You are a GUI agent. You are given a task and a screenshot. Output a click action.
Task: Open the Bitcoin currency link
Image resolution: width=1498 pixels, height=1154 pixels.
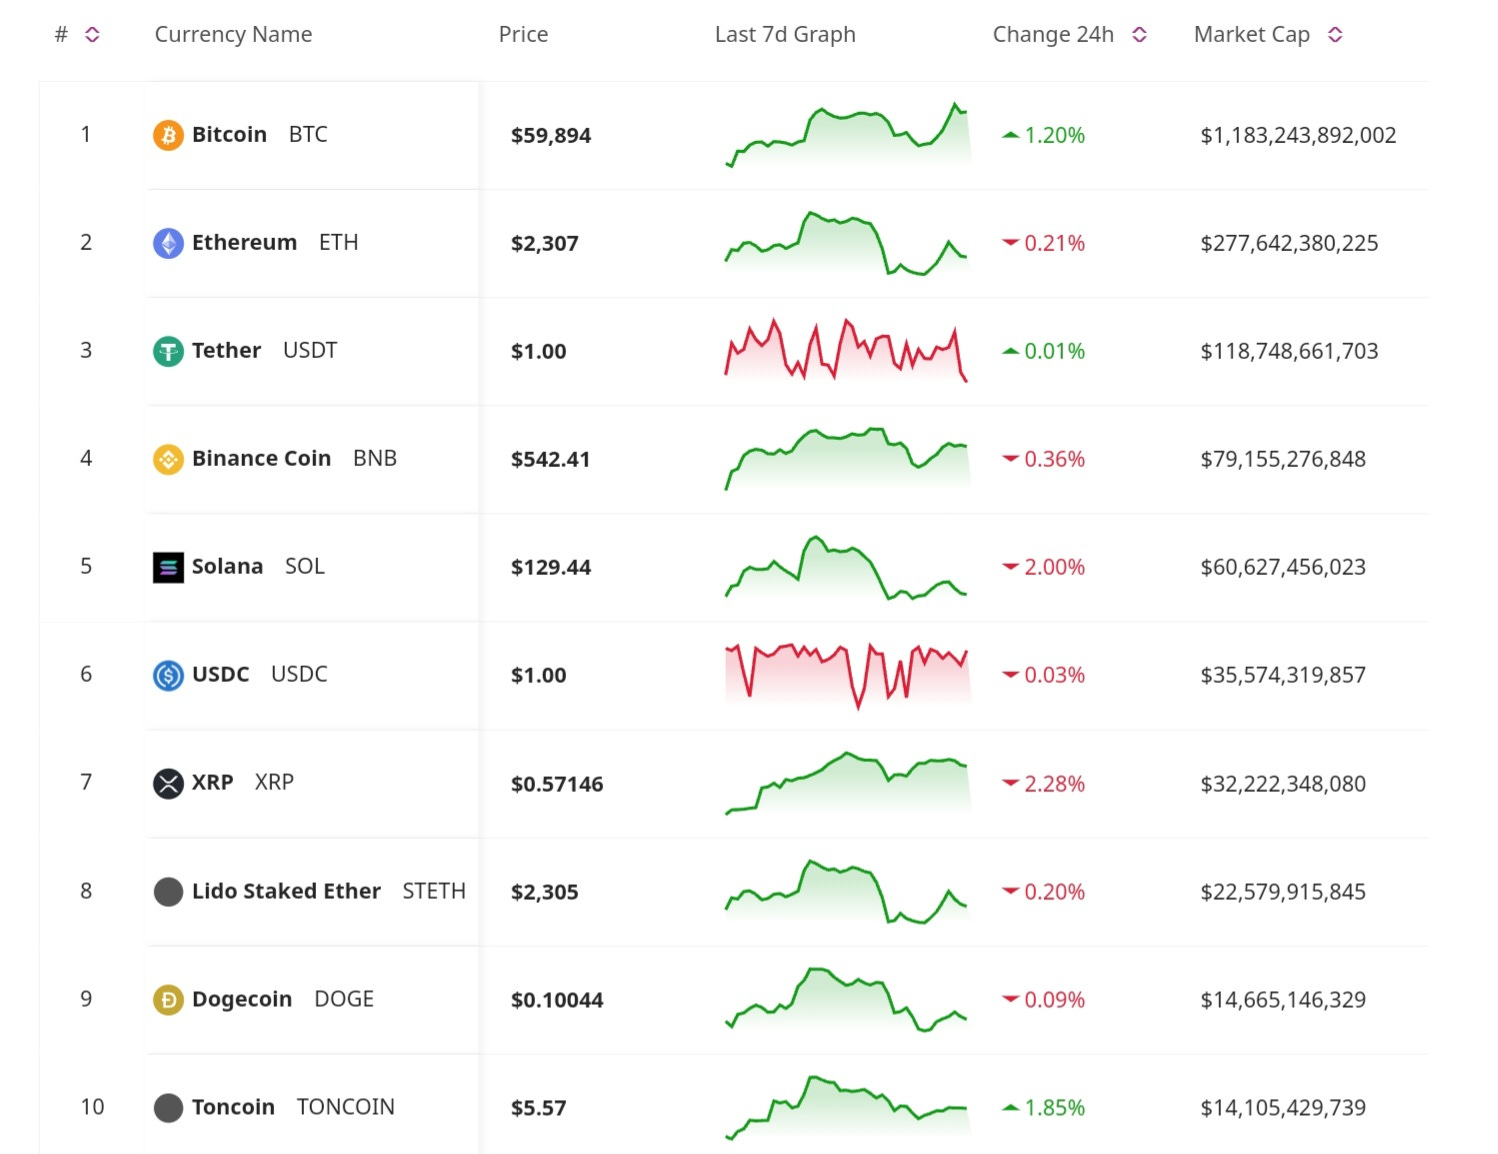click(229, 134)
